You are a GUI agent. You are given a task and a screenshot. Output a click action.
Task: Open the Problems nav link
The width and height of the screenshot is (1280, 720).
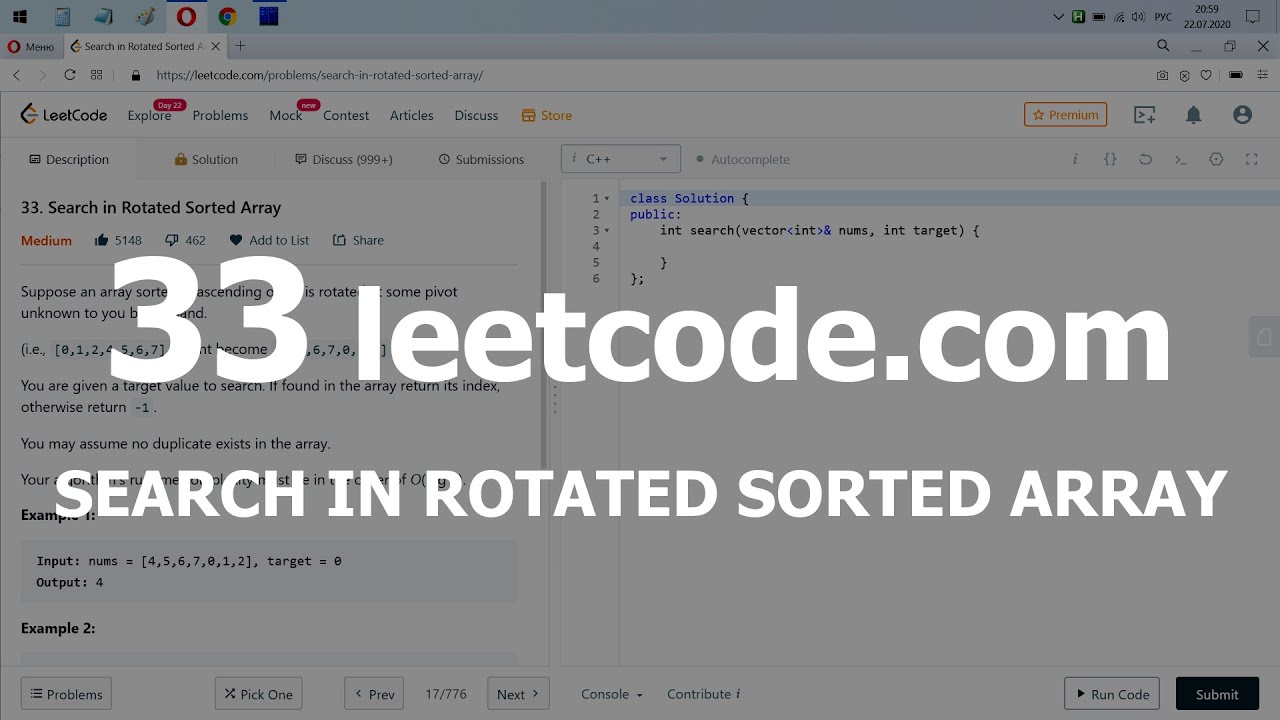[x=220, y=116]
